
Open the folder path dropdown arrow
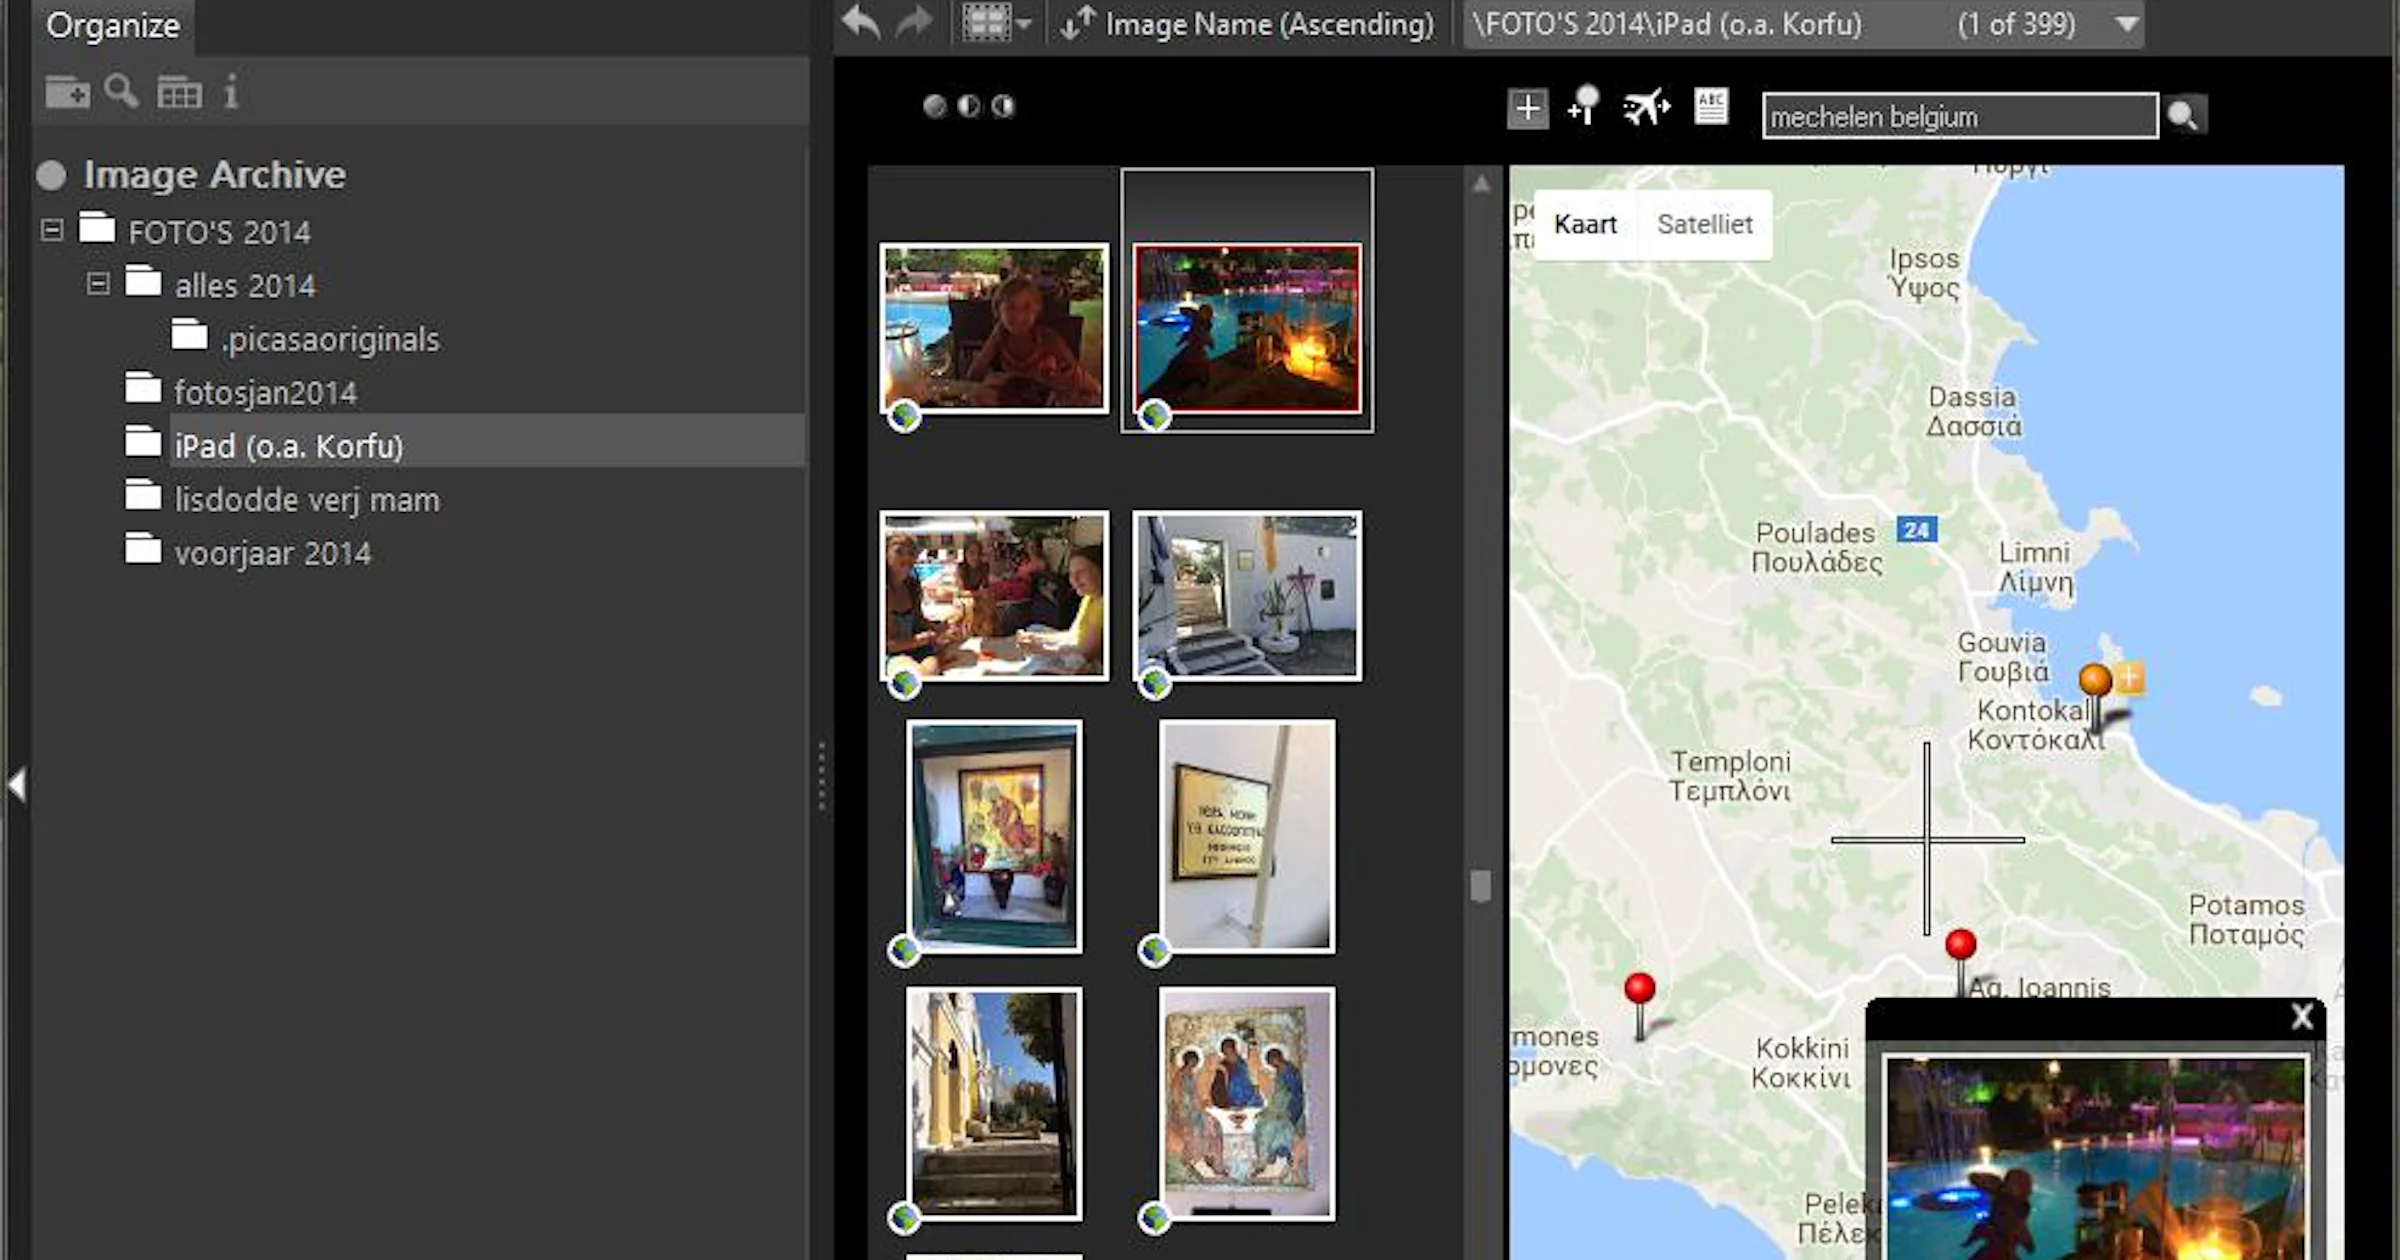[x=2128, y=24]
